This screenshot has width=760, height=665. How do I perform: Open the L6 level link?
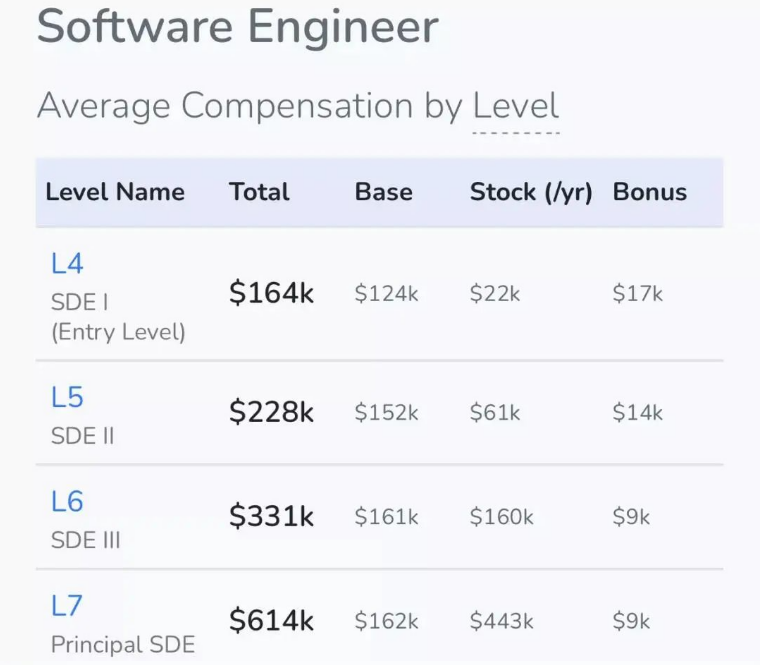tap(67, 502)
